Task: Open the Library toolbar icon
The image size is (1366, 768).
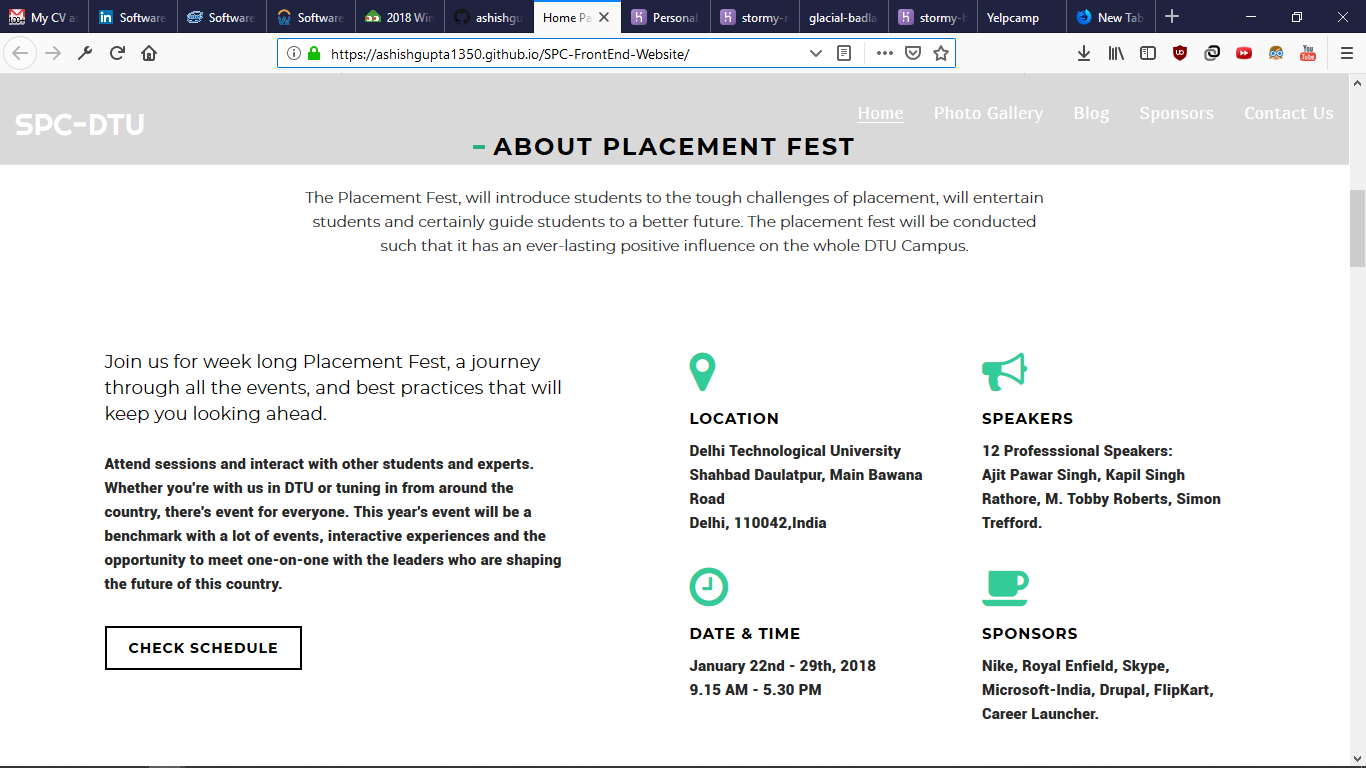Action: coord(1115,53)
